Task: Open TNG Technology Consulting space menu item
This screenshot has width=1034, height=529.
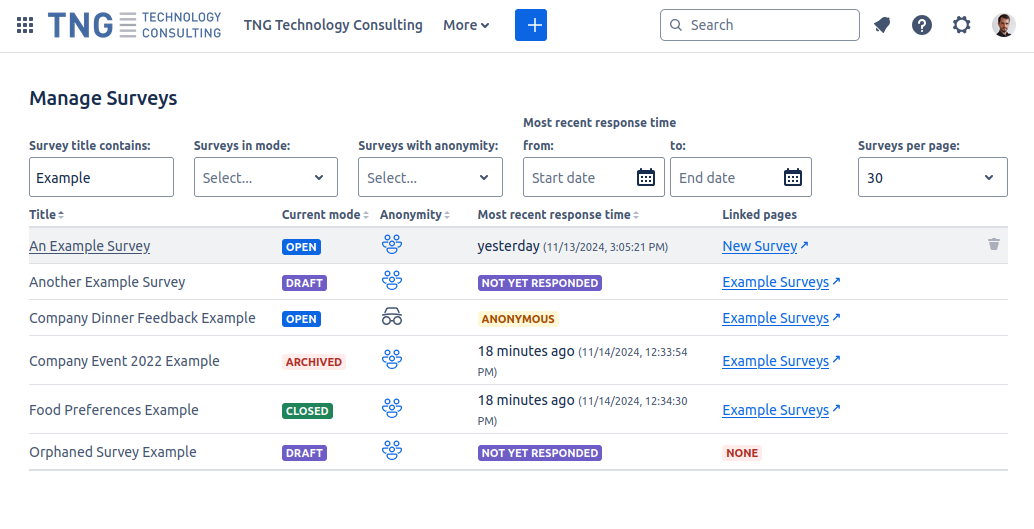Action: (x=333, y=25)
